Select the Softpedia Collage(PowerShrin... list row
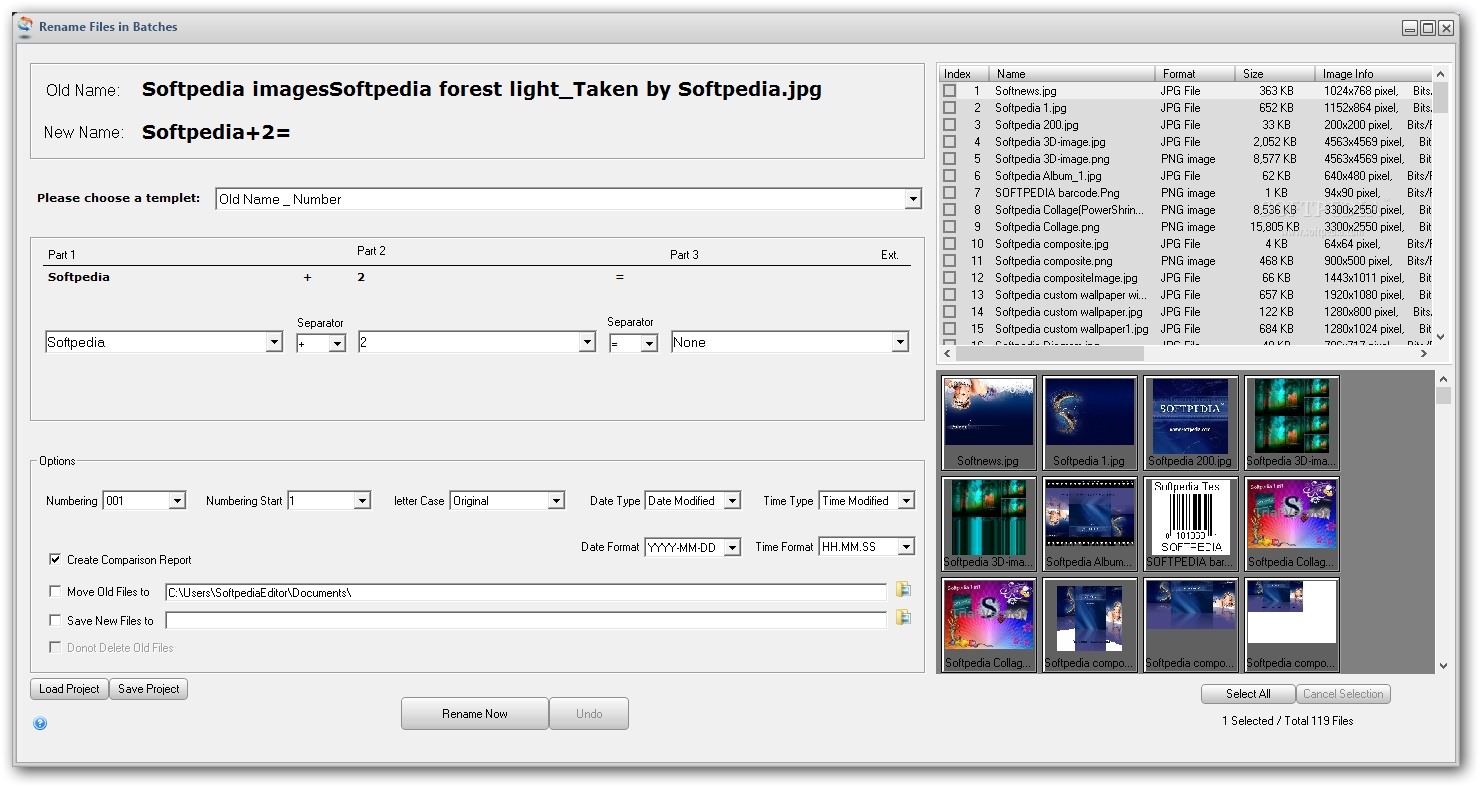The width and height of the screenshot is (1480, 787). point(1186,210)
